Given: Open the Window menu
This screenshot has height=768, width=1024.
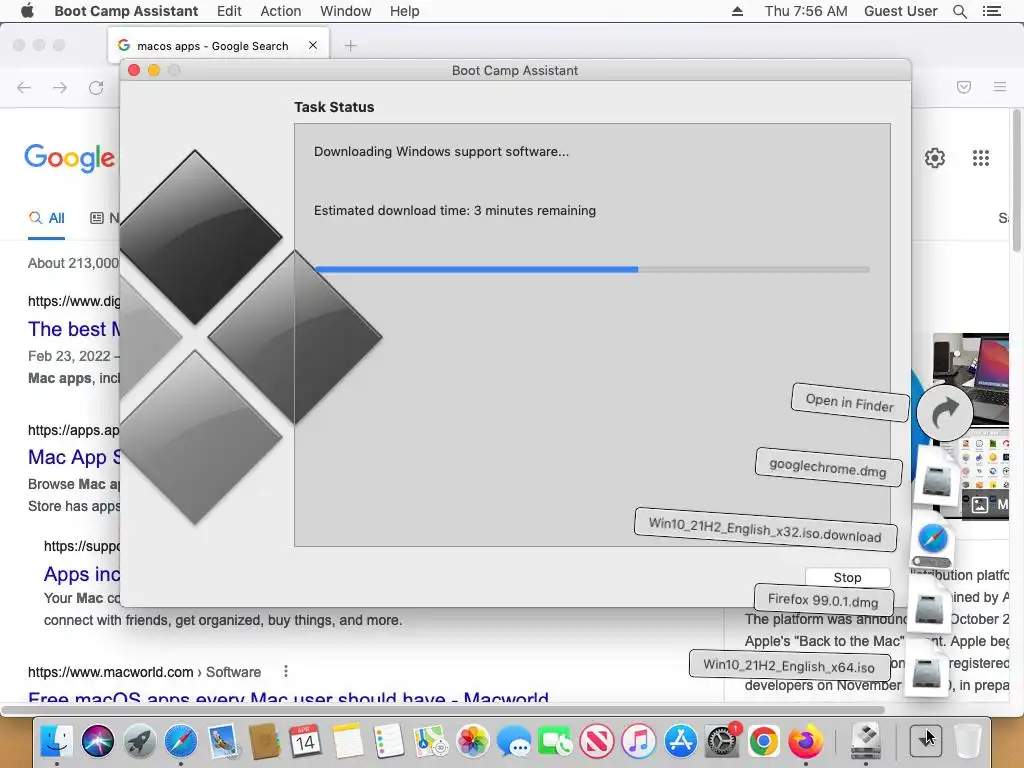Looking at the screenshot, I should [x=345, y=11].
